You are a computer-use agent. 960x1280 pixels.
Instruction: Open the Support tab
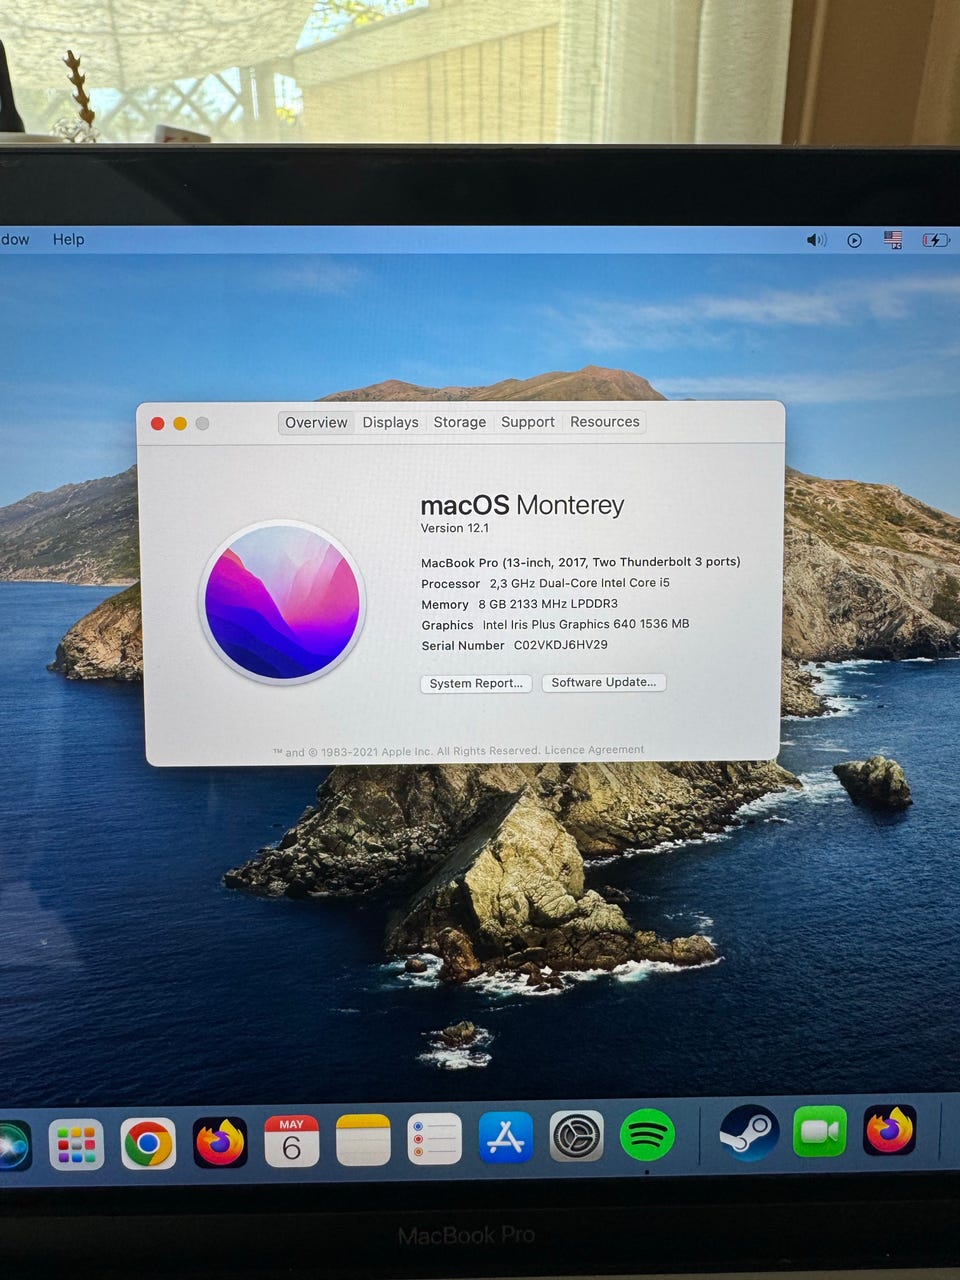528,422
